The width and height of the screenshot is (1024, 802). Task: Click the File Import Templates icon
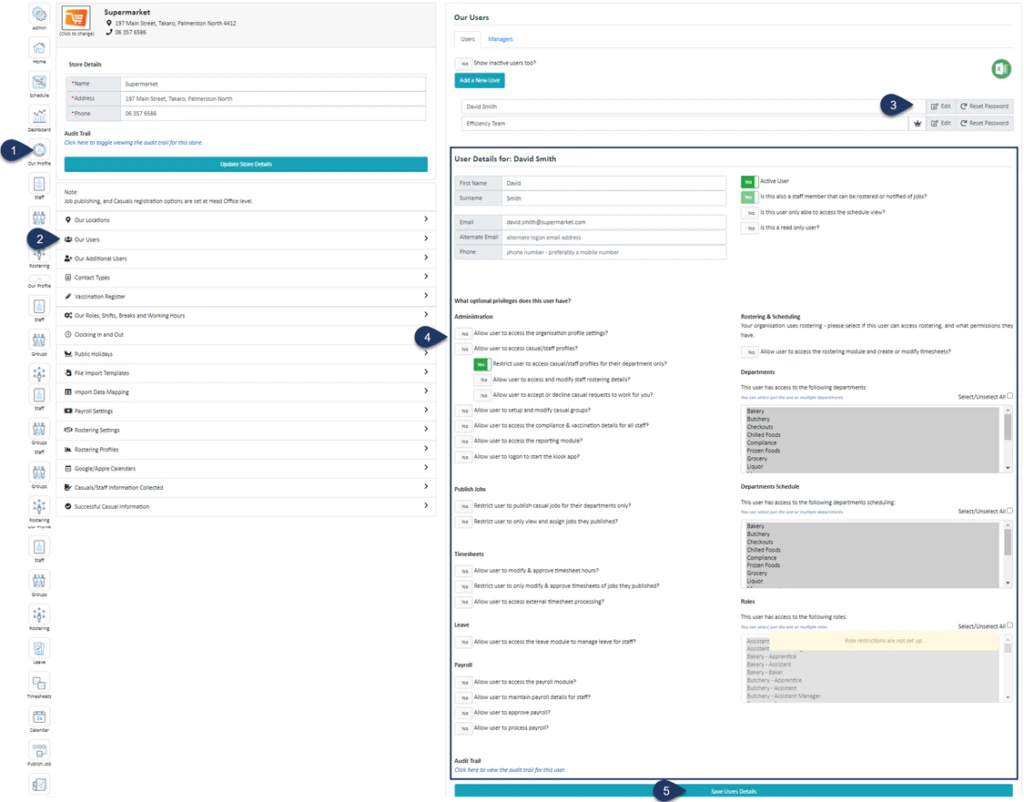pyautogui.click(x=68, y=373)
